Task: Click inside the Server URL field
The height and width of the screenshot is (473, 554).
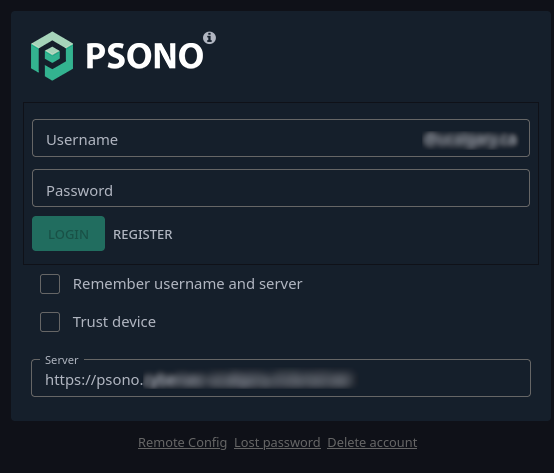Action: coord(281,378)
